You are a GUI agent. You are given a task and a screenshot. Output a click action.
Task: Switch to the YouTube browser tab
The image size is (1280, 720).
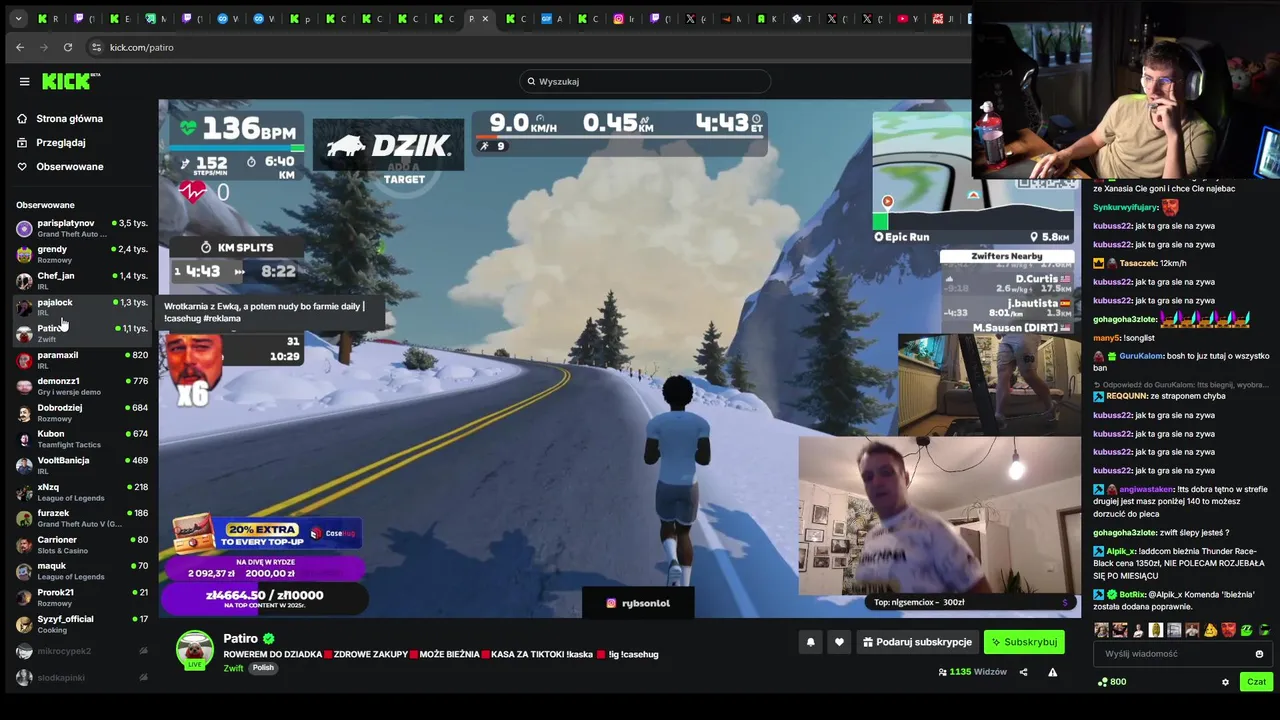click(908, 19)
